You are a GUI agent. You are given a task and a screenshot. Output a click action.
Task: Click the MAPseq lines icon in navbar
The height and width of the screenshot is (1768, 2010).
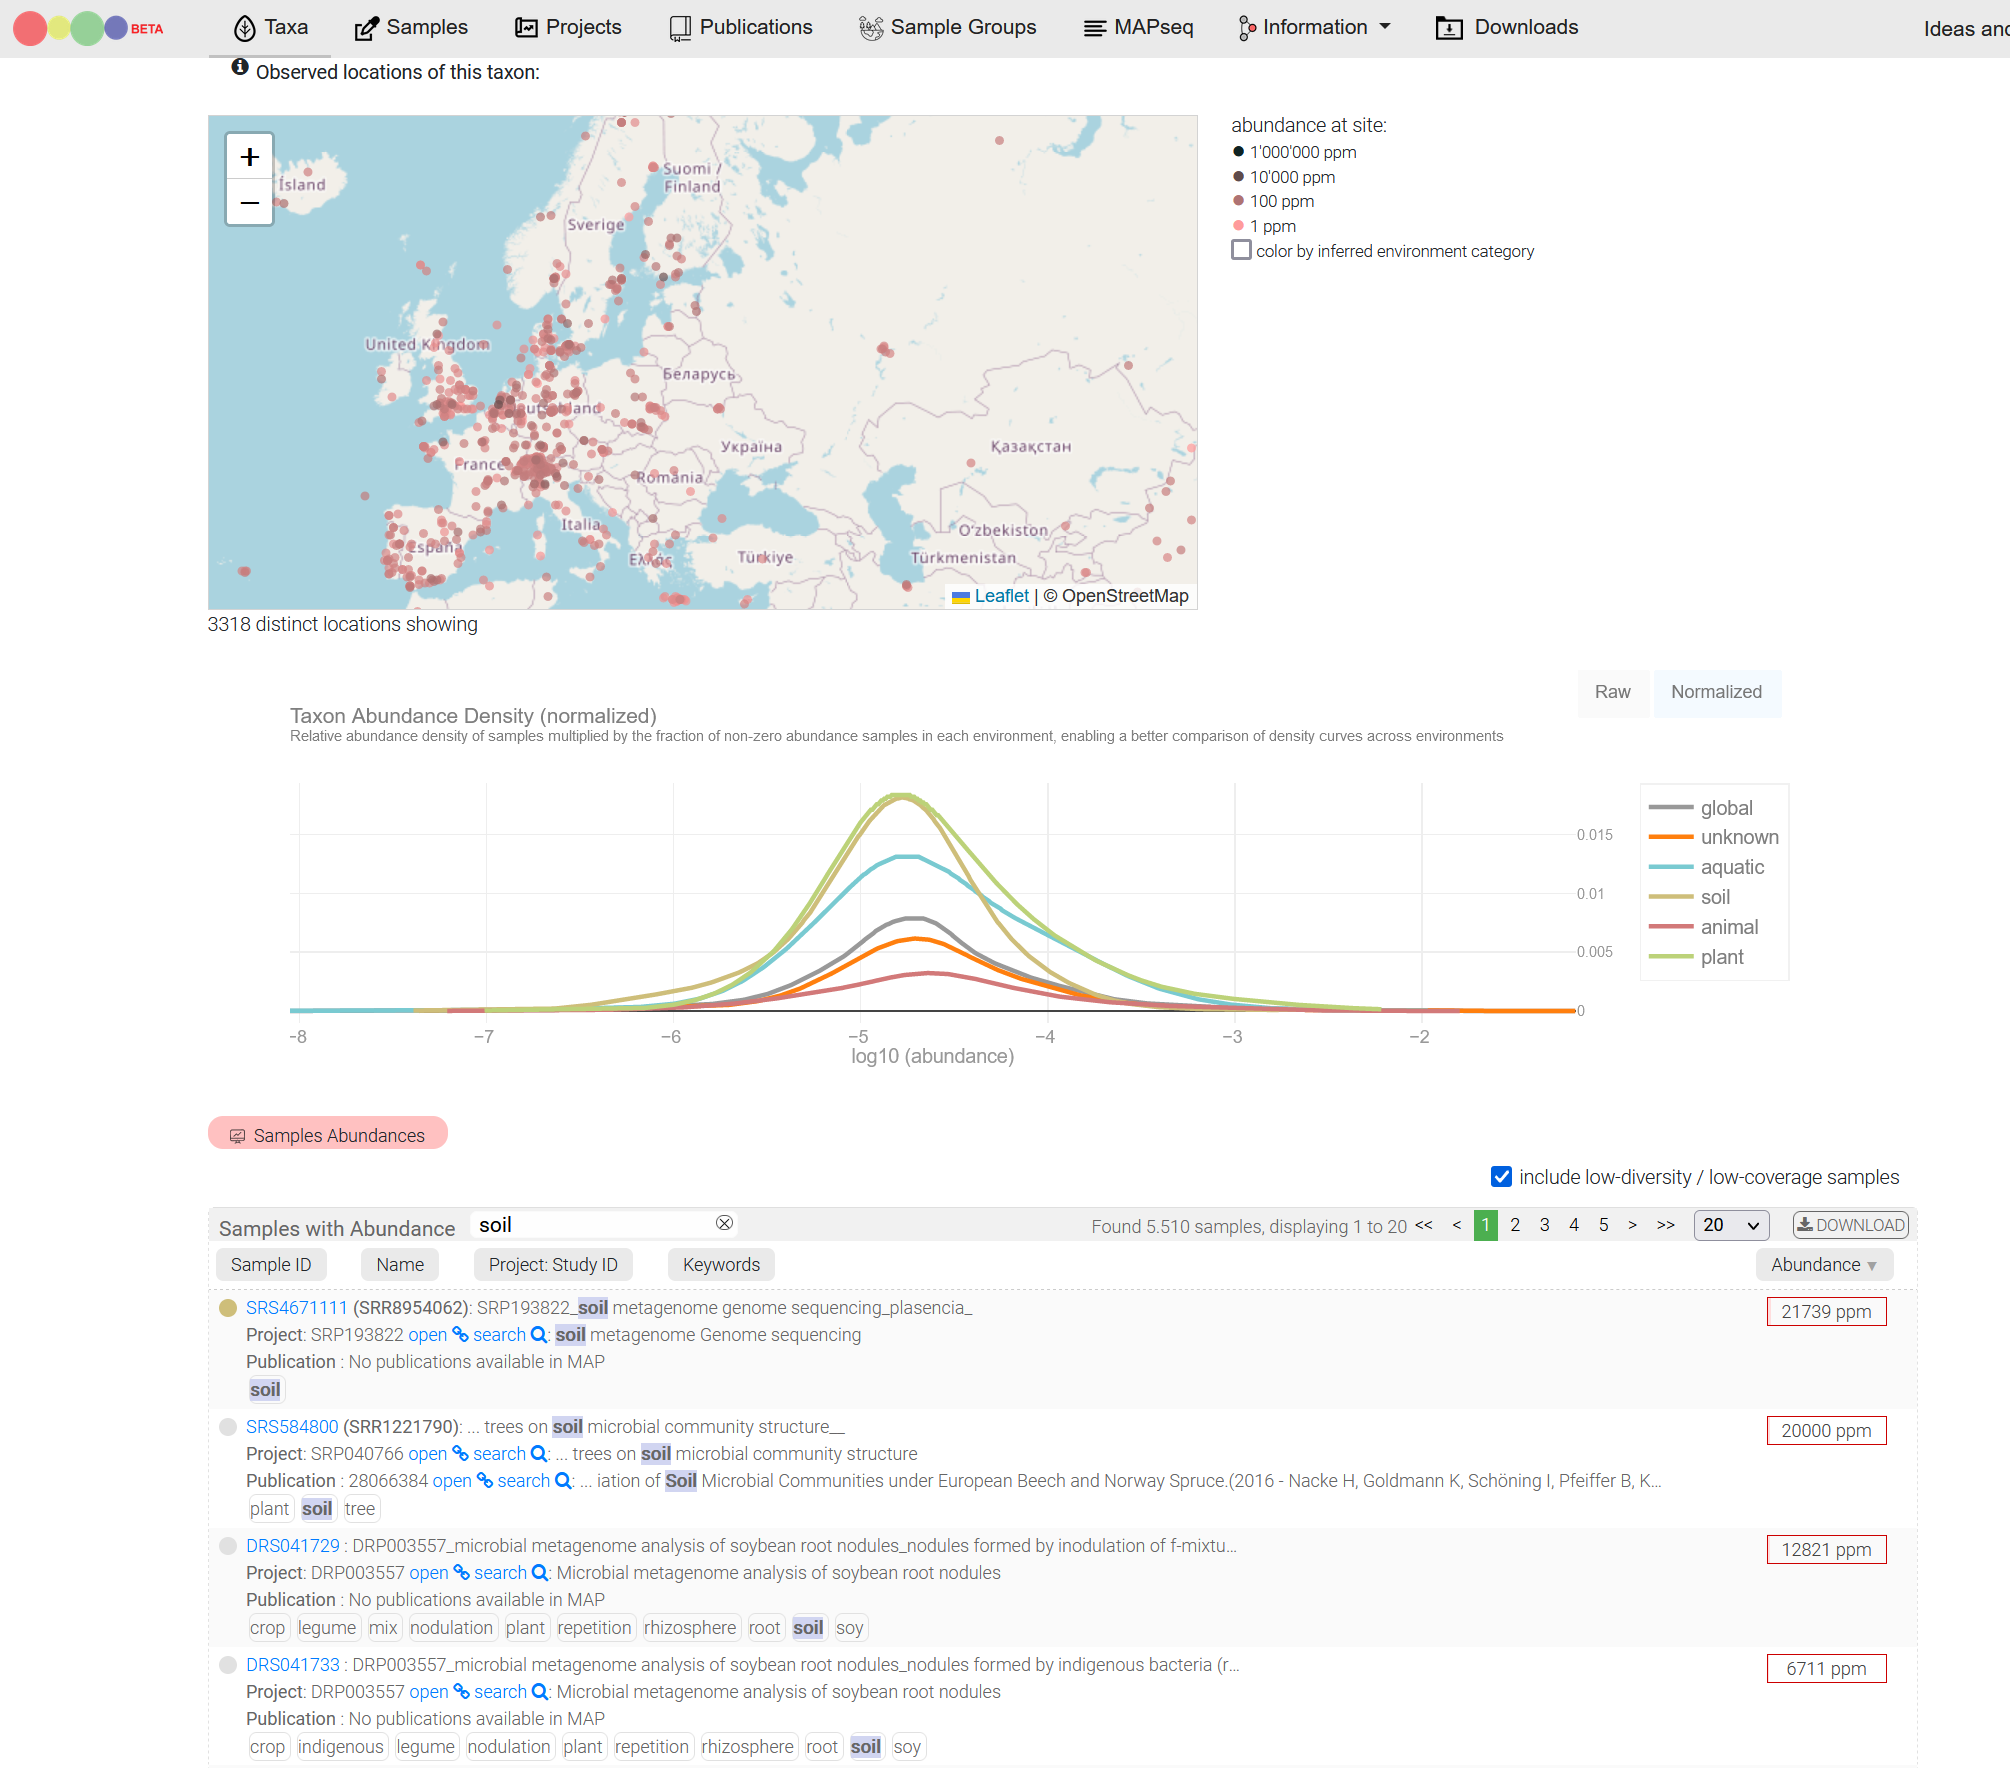1095,28
